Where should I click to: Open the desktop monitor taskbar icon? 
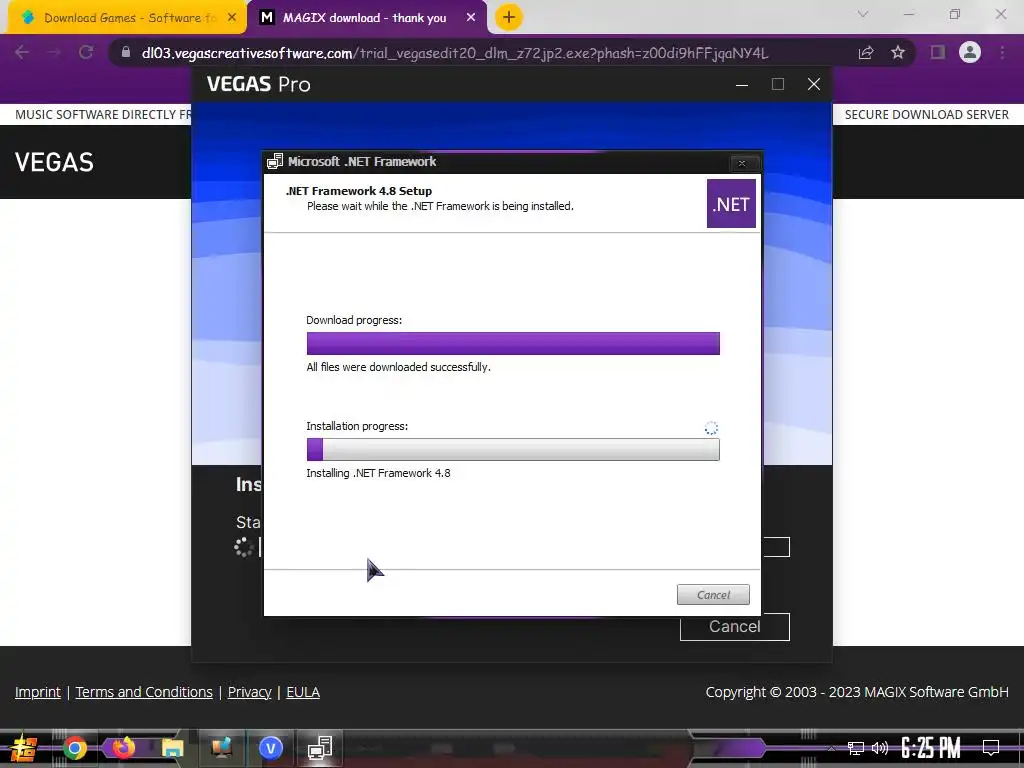coord(221,747)
